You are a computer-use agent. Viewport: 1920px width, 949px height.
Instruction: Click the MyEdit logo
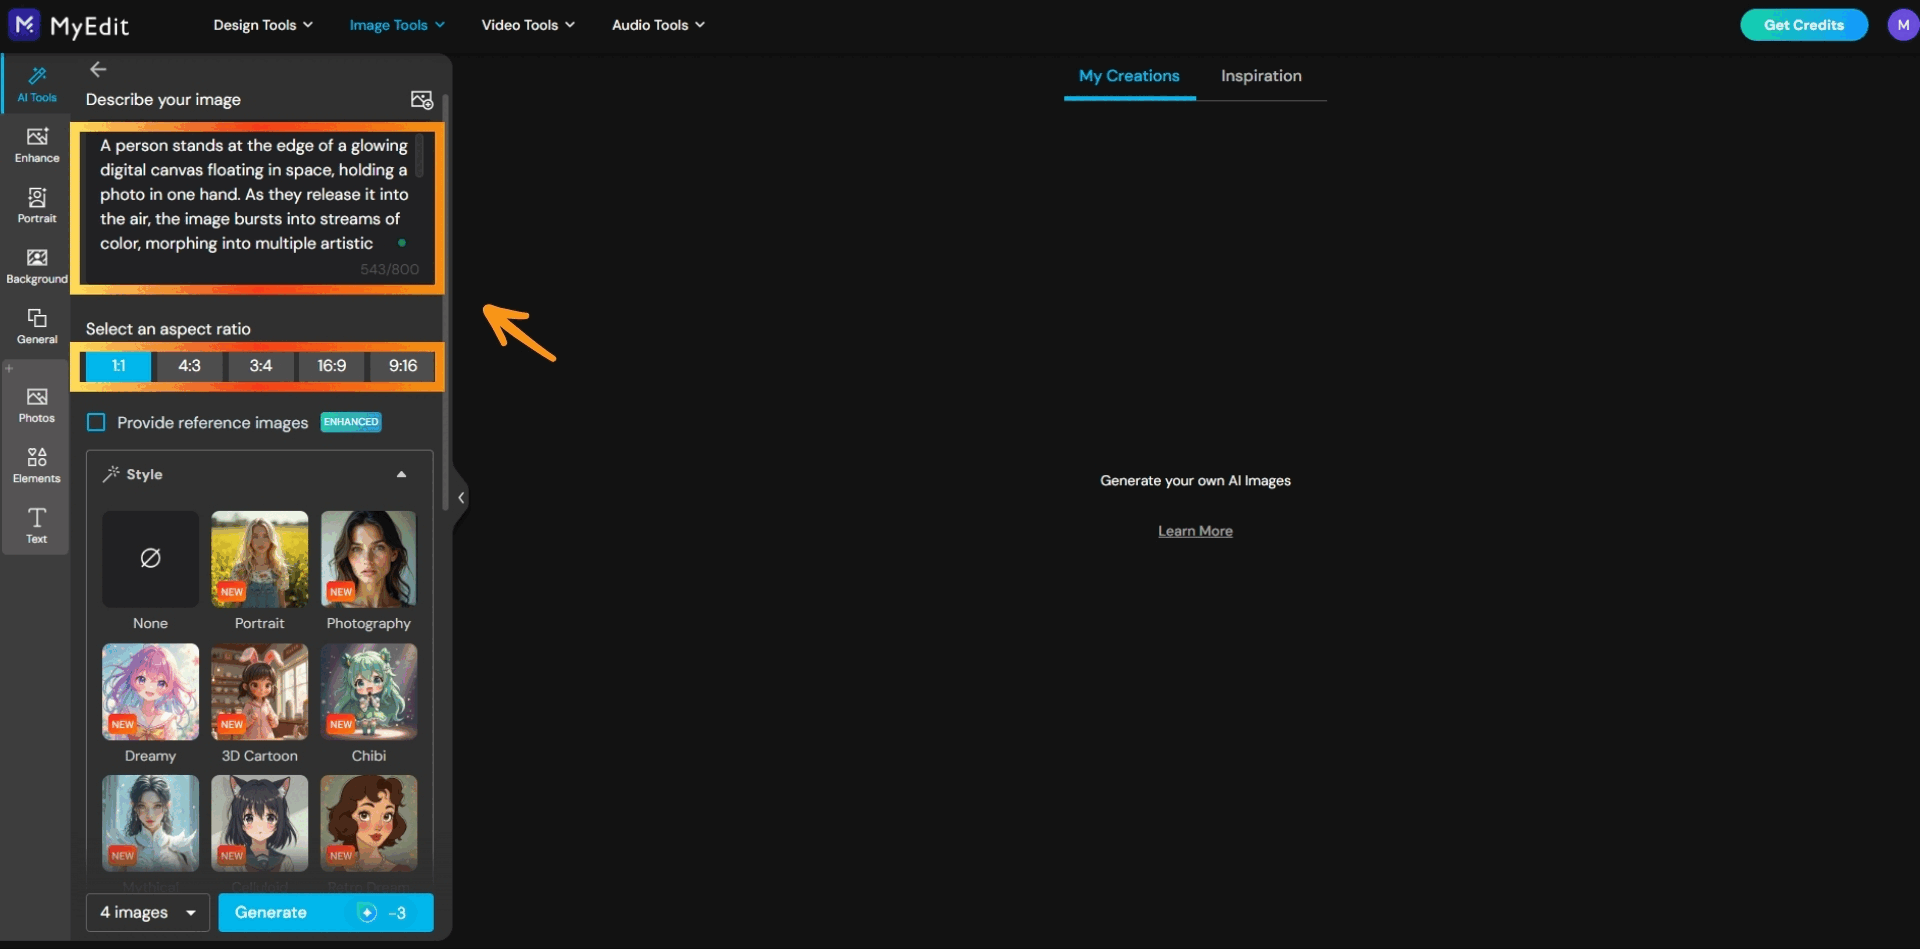click(69, 25)
